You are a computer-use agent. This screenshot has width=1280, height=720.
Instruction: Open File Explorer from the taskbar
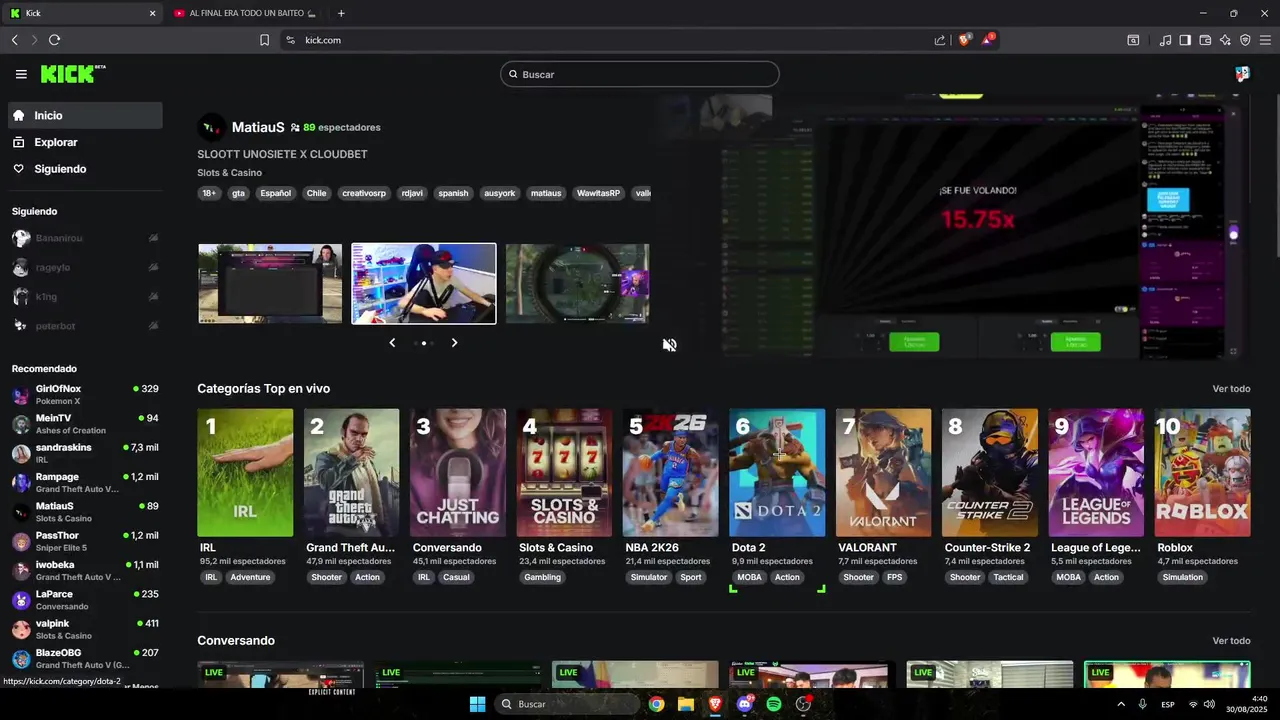pyautogui.click(x=685, y=704)
